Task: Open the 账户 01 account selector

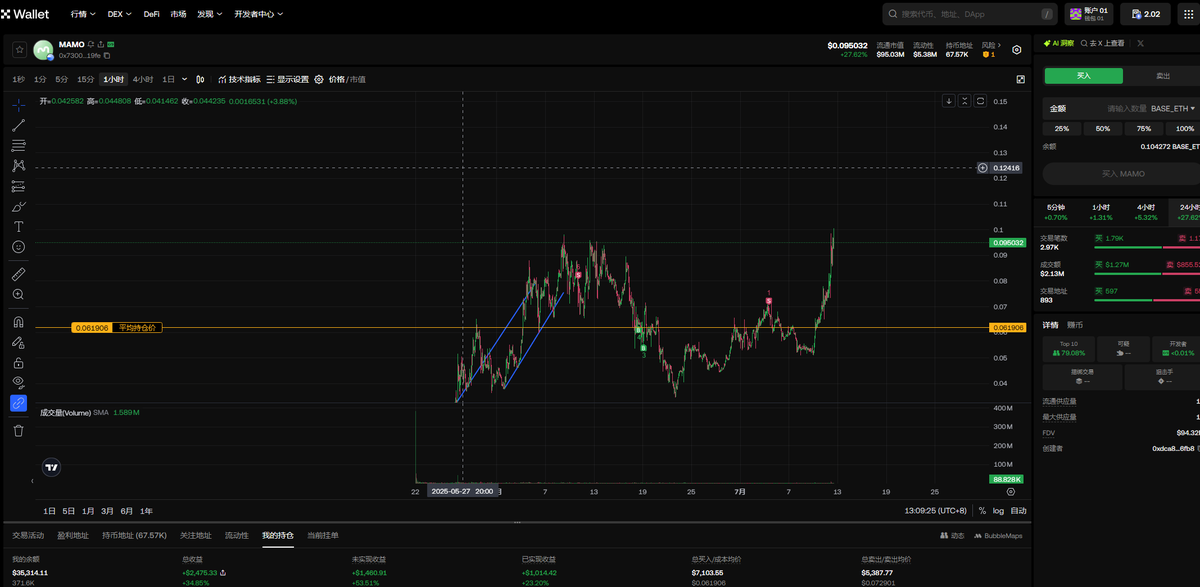Action: 1089,14
